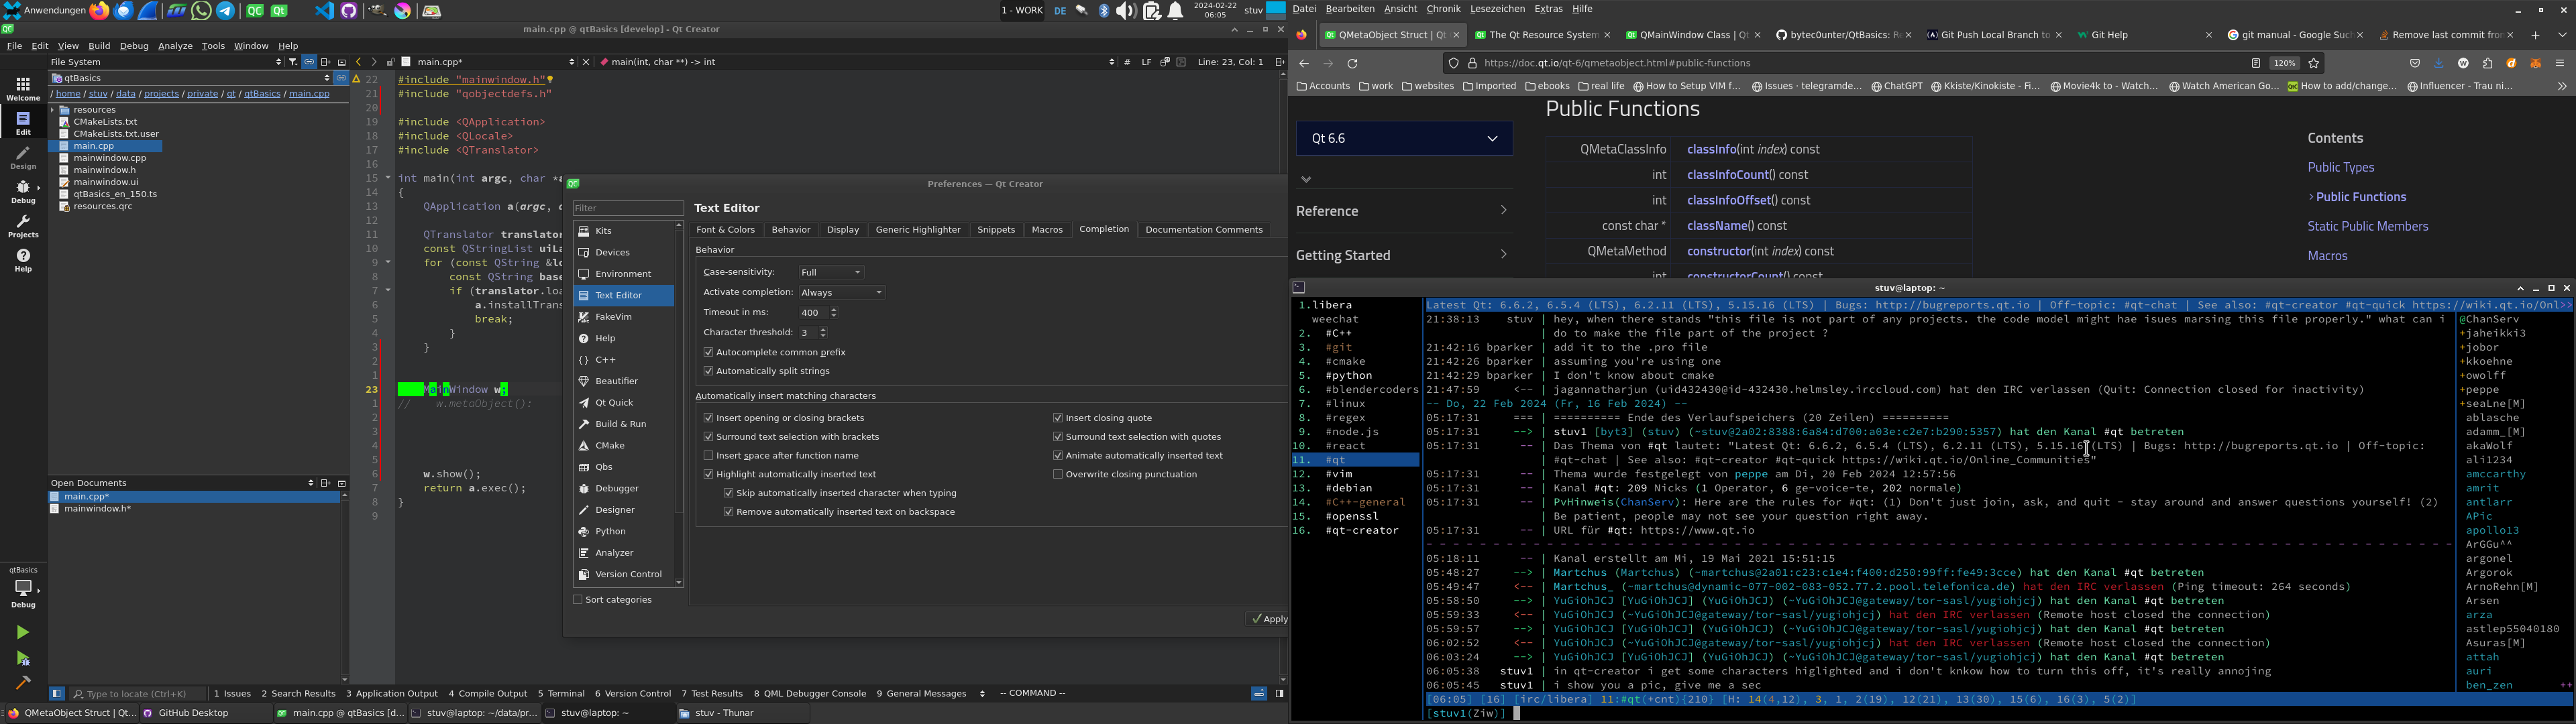Expand the Qt 6.6 version selector

[x=1403, y=139]
